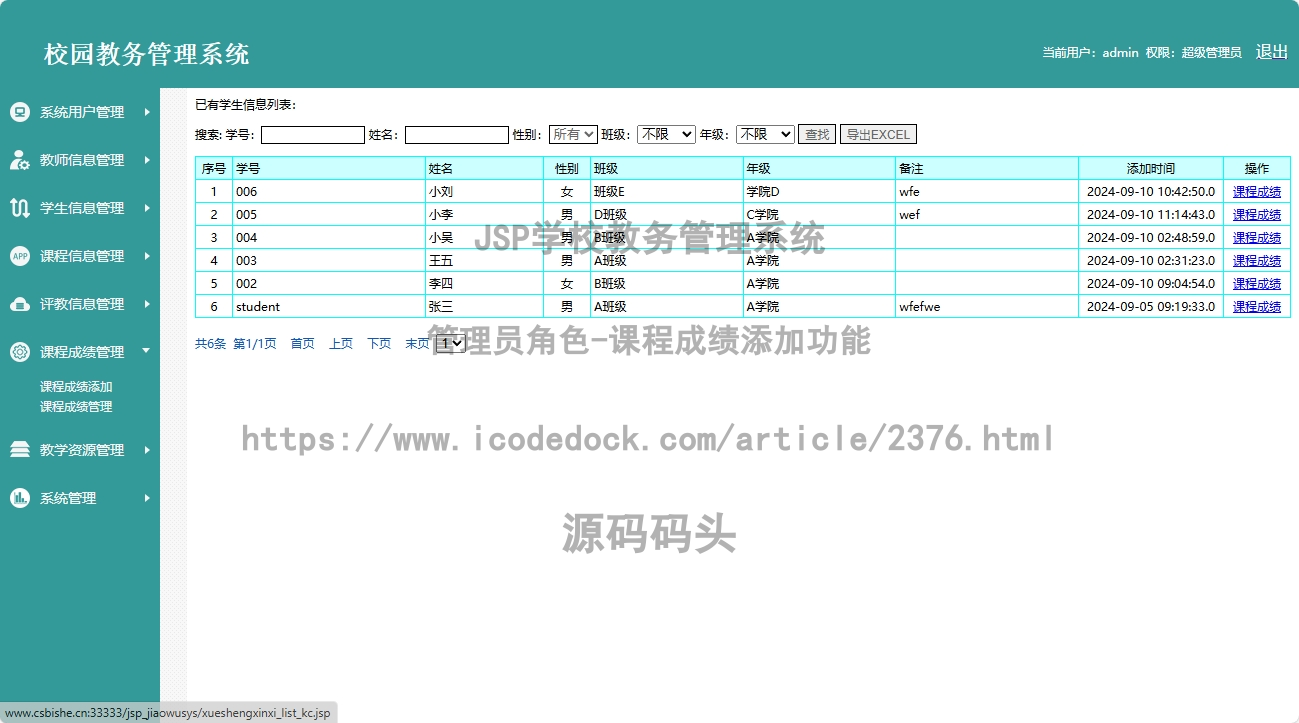Click the 共6条 record count text
The width and height of the screenshot is (1299, 723).
point(211,343)
